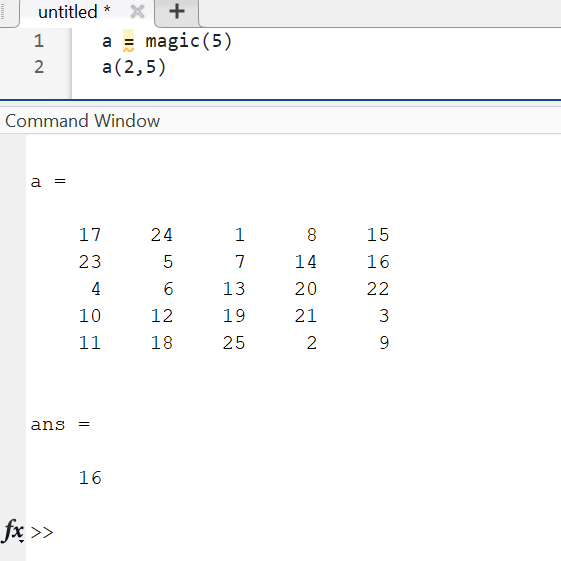This screenshot has height=561, width=561.
Task: Click the ans value 16
Action: (90, 478)
